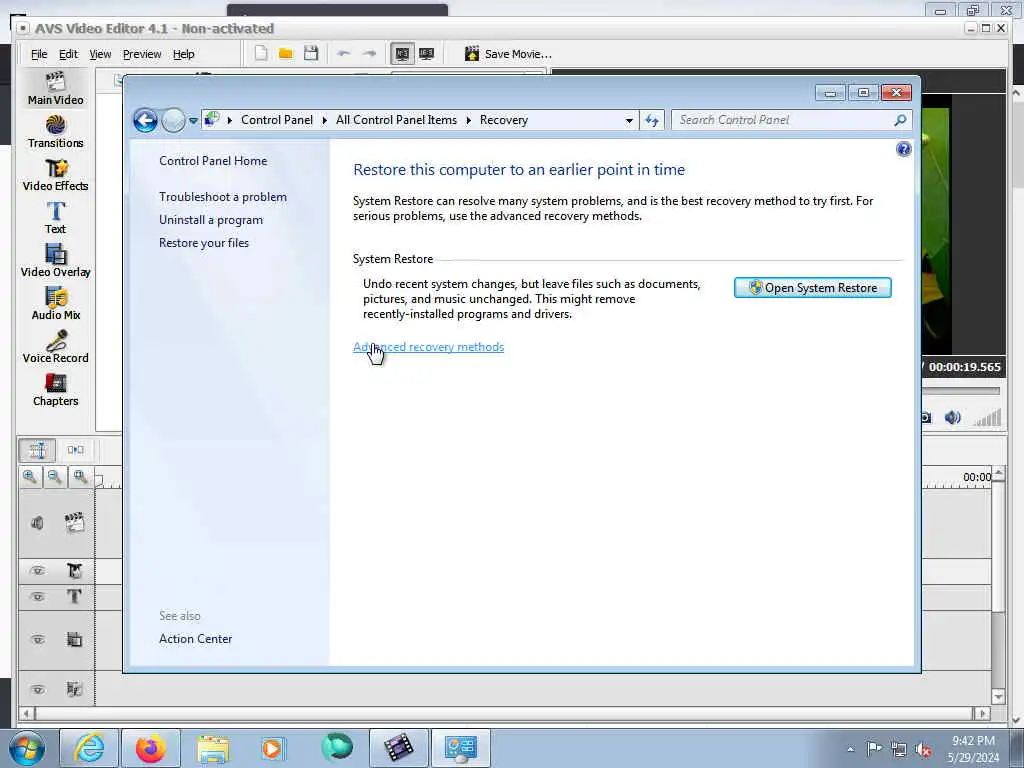
Task: Open Troubleshoot a problem link
Action: coord(223,197)
